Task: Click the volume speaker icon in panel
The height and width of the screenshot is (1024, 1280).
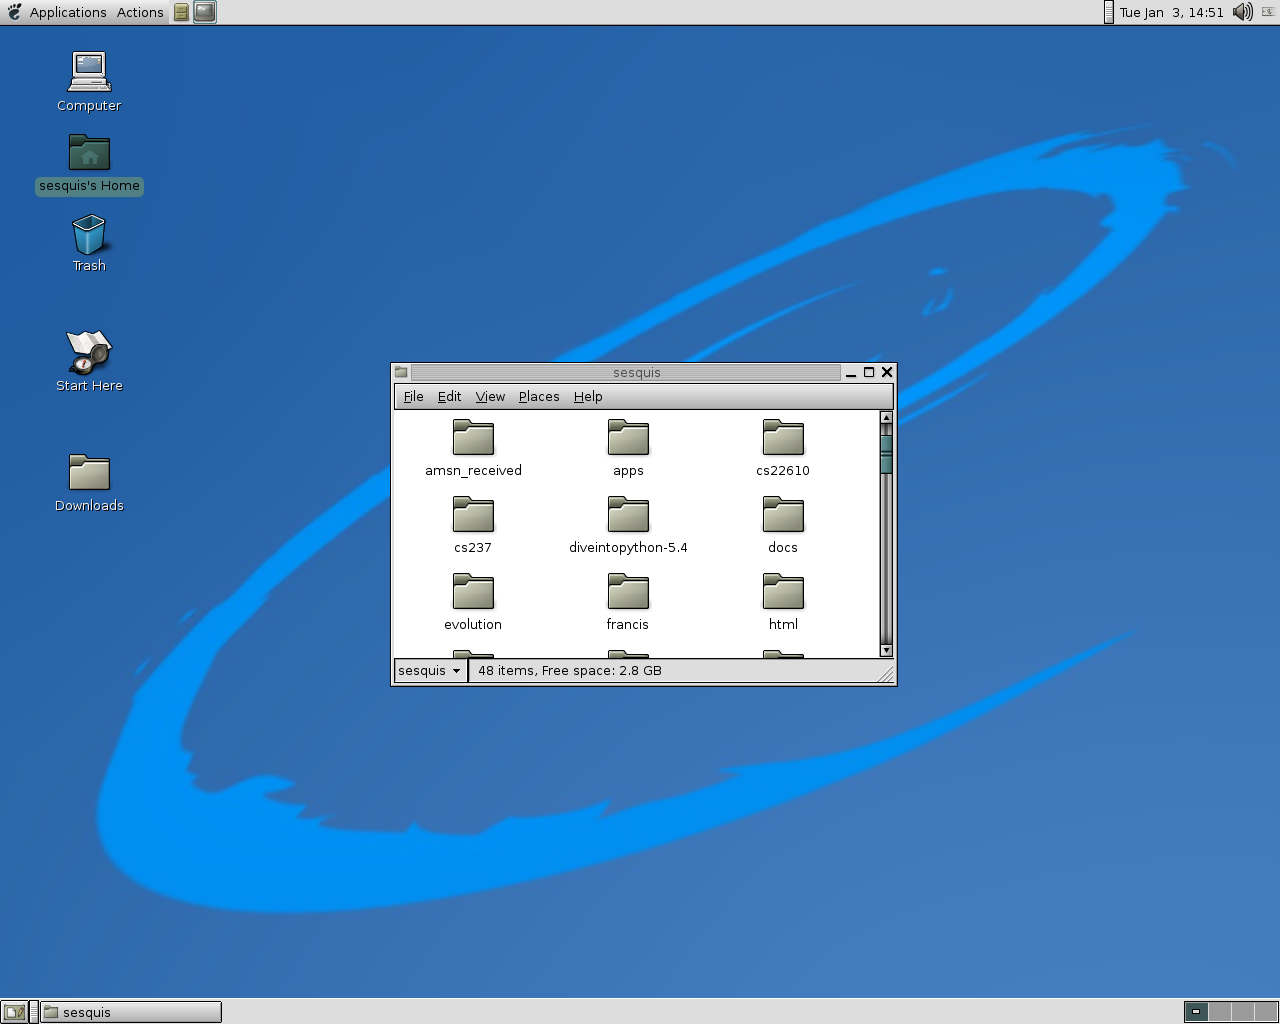Action: pyautogui.click(x=1242, y=12)
